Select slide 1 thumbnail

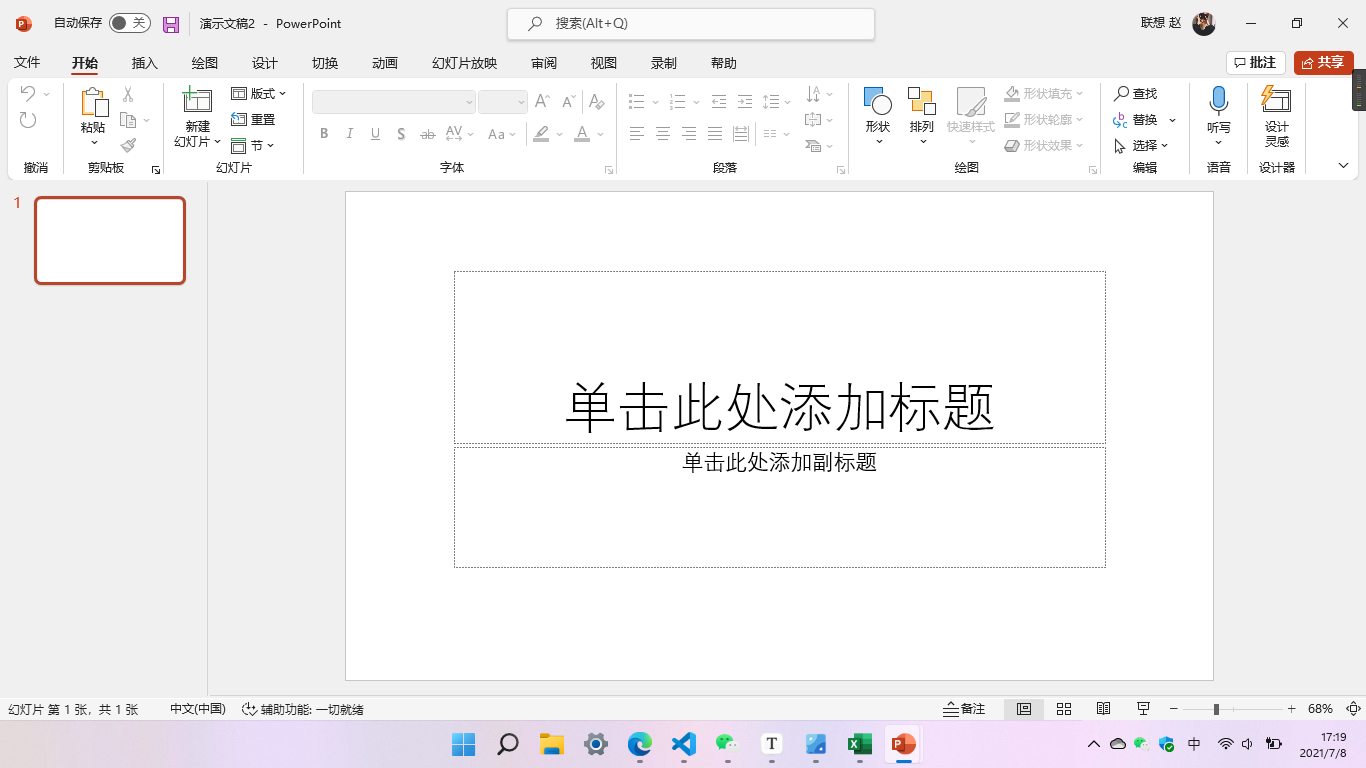110,240
